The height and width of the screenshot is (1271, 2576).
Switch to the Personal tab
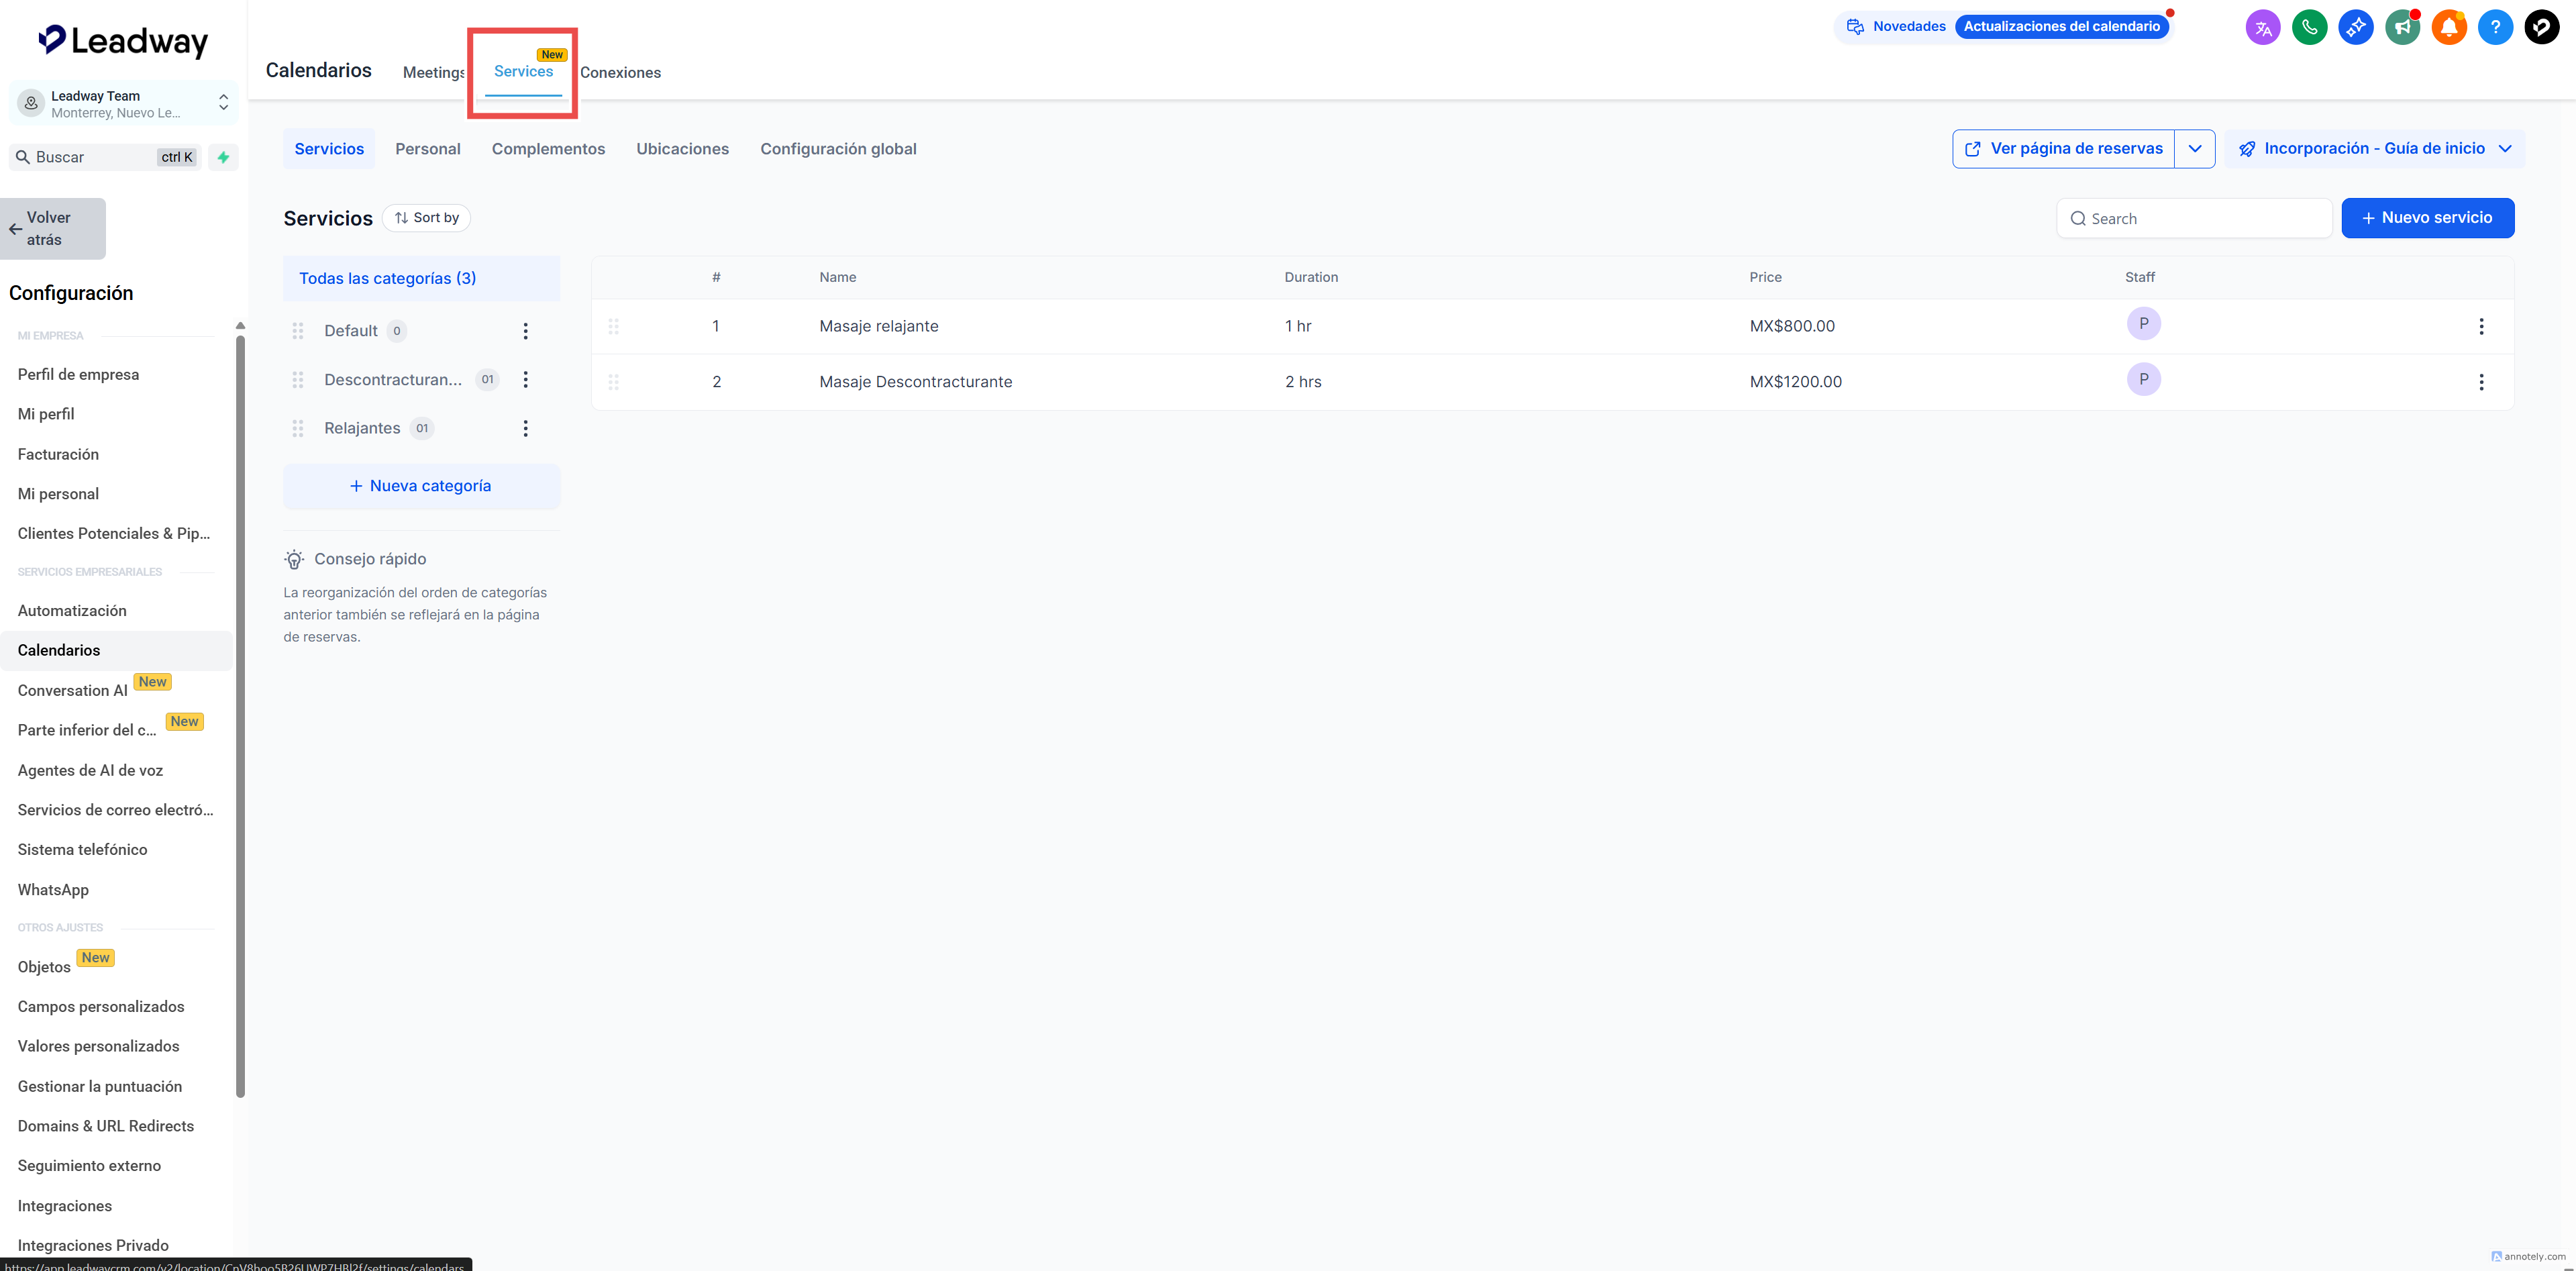[427, 149]
